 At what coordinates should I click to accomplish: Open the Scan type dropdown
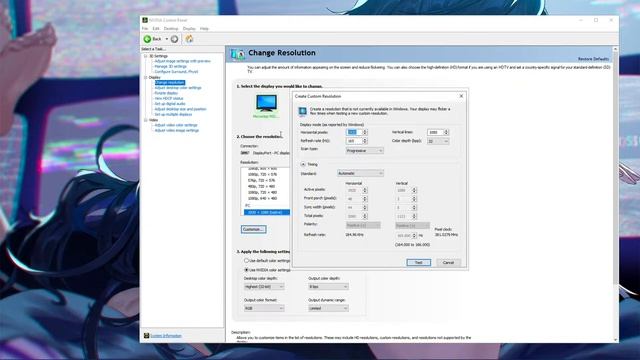click(364, 151)
